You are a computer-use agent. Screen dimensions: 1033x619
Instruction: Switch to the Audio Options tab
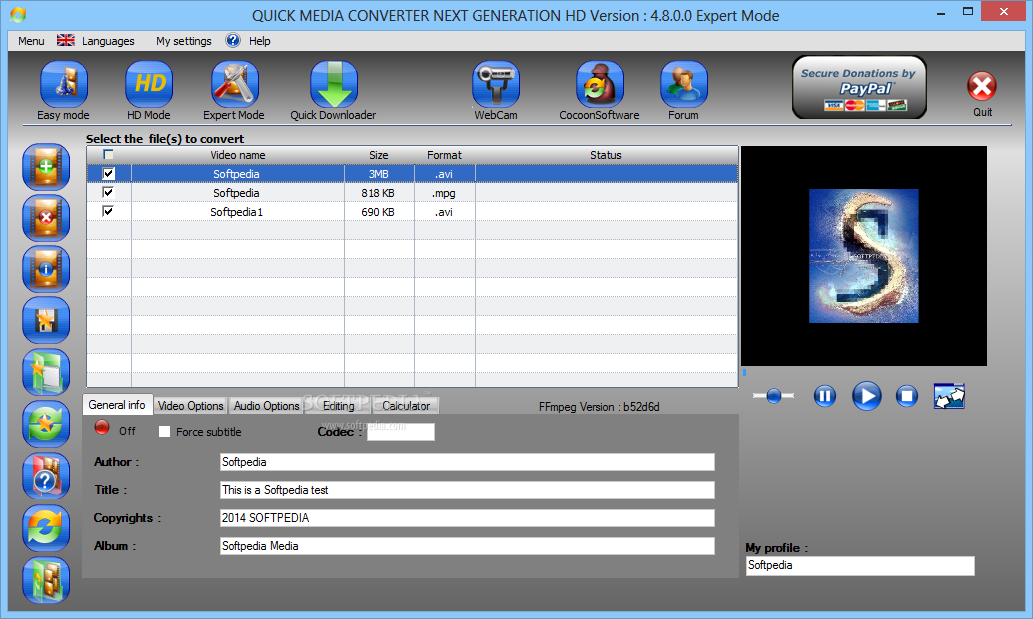266,406
